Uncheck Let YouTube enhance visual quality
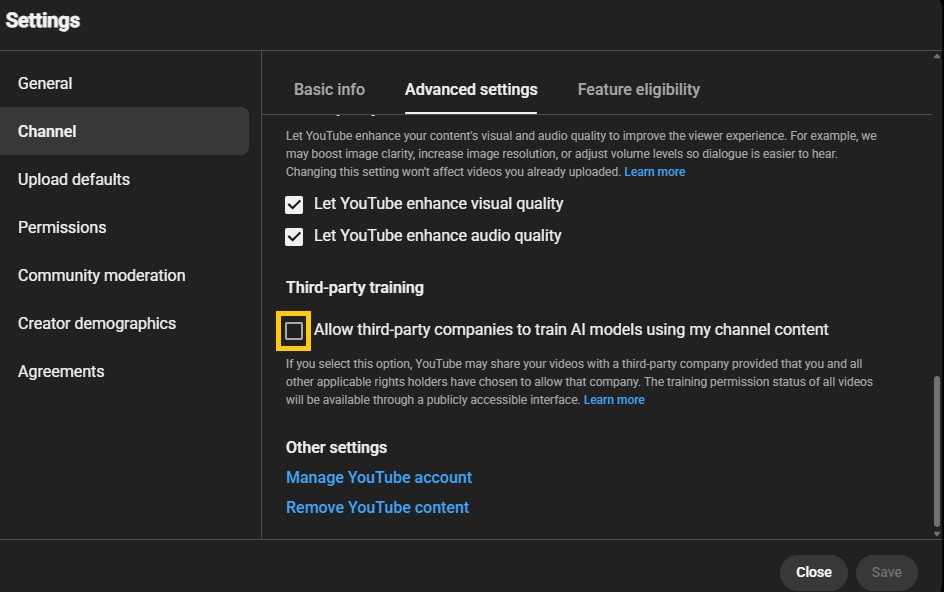Image resolution: width=944 pixels, height=592 pixels. pos(294,205)
